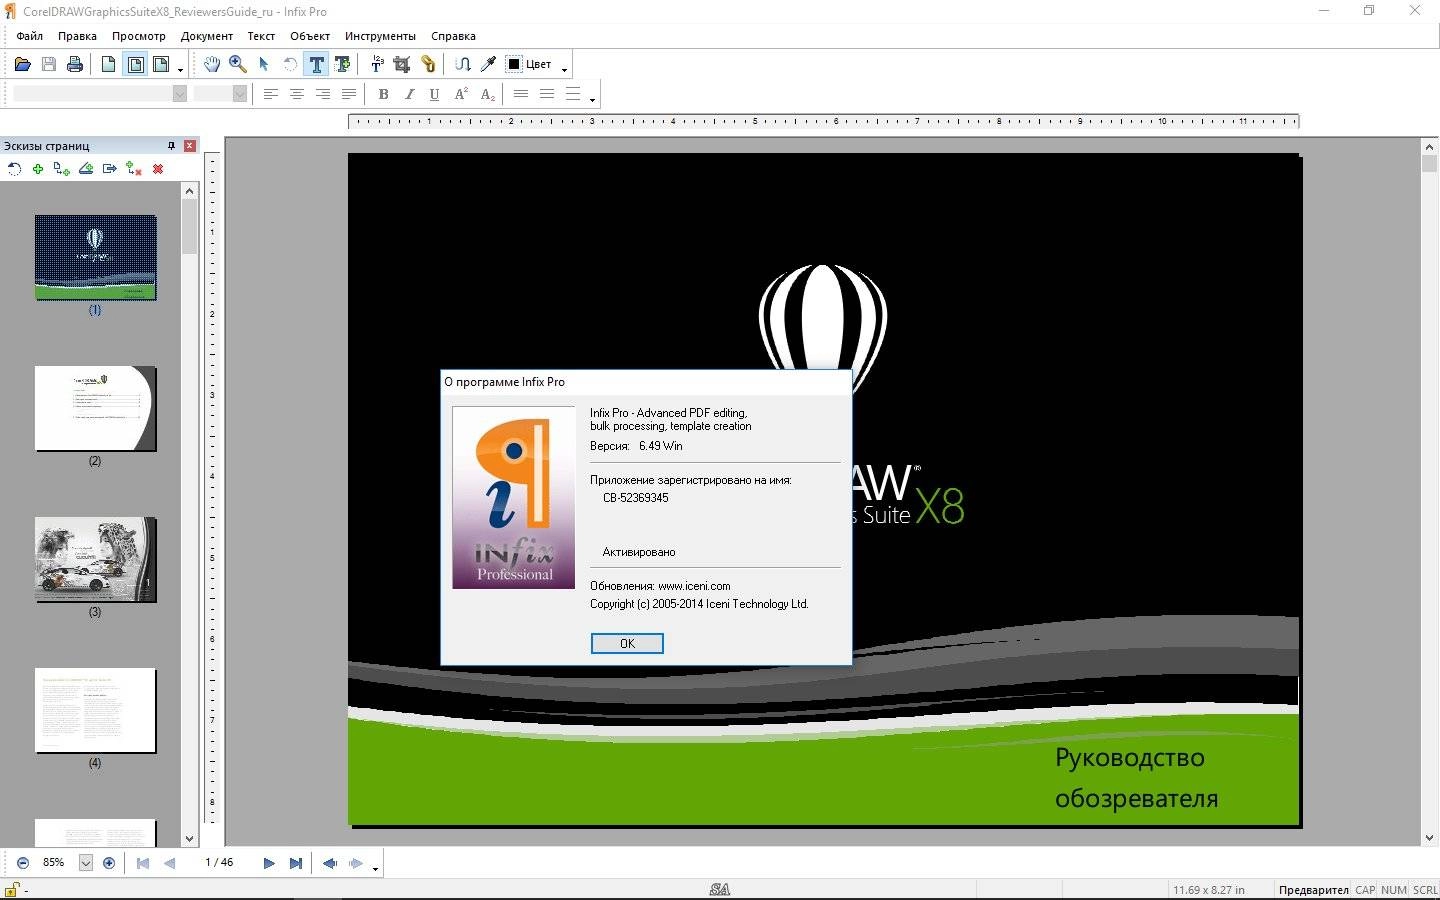Click the numbered text T123 tool
The image size is (1440, 900).
pos(377,64)
